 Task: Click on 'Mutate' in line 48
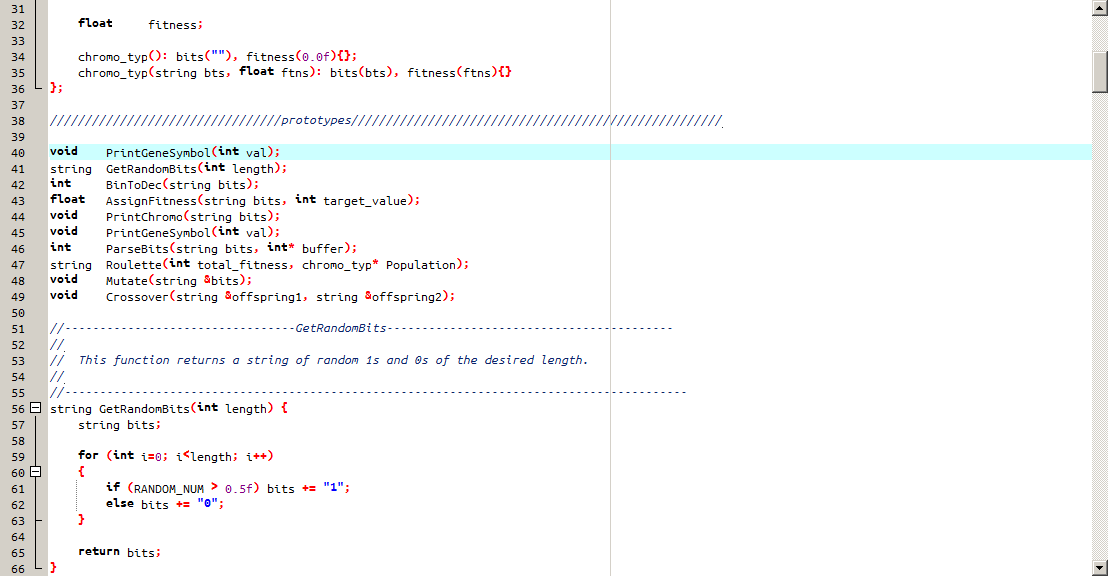[x=127, y=281]
